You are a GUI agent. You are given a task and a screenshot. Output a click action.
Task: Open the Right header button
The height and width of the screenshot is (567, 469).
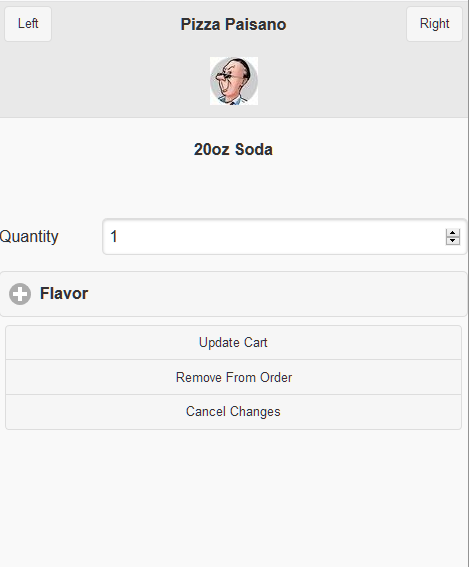point(434,24)
